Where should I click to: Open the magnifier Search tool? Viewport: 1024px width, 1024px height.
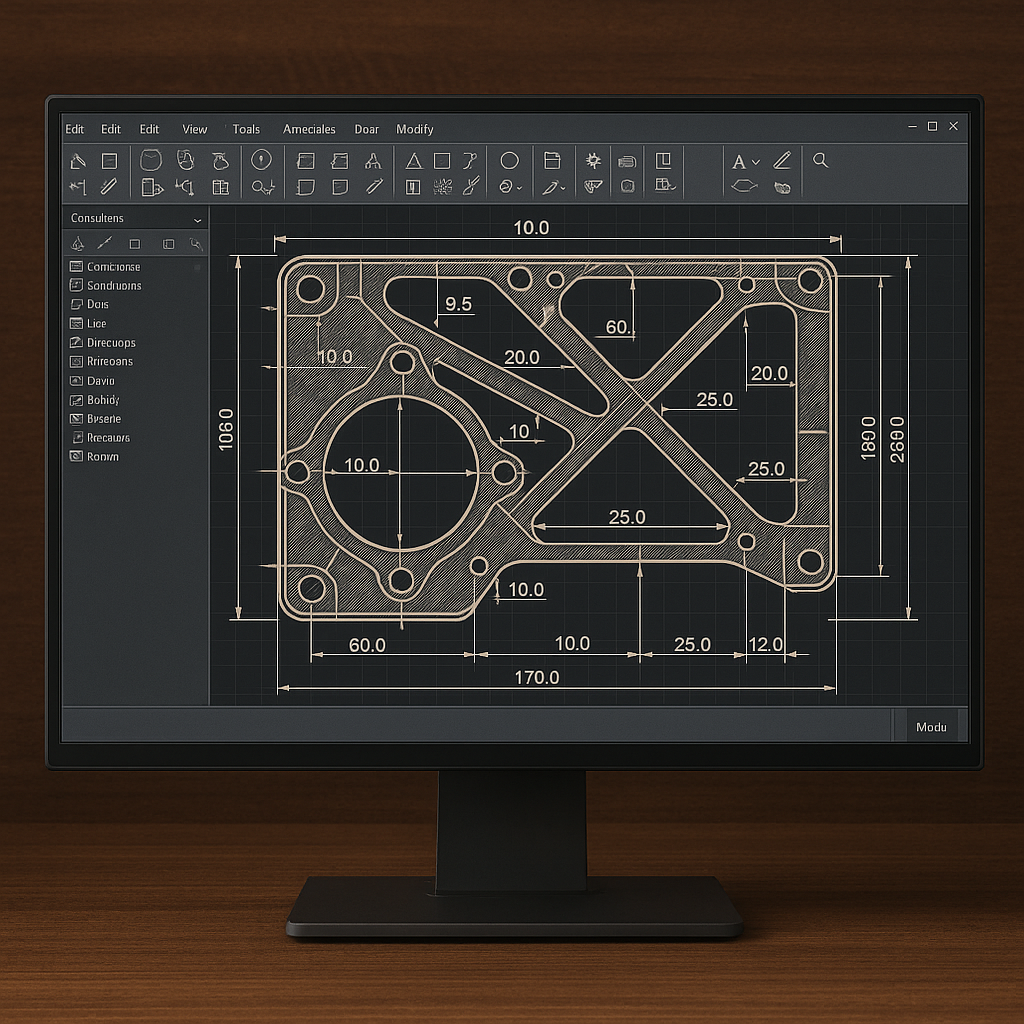pyautogui.click(x=821, y=160)
